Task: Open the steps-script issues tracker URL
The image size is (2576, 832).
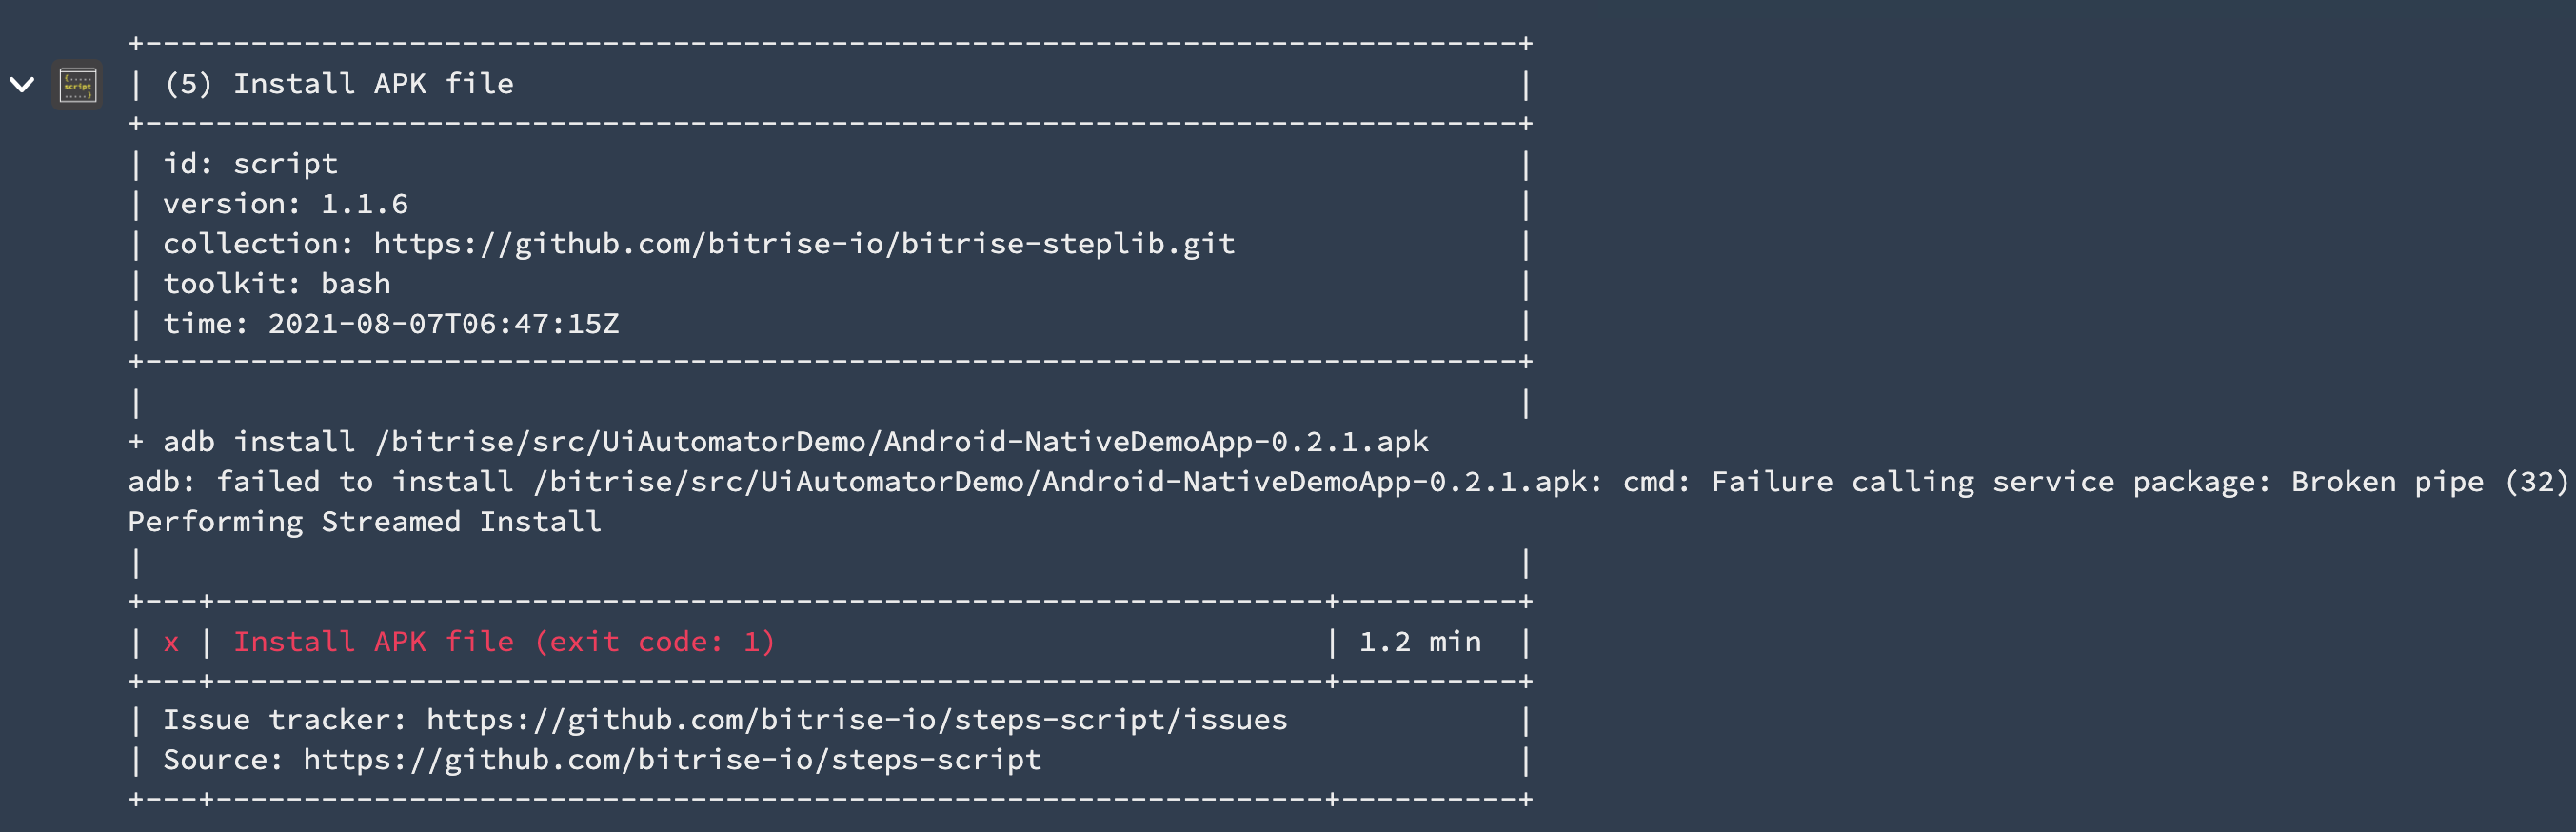Action: tap(856, 720)
